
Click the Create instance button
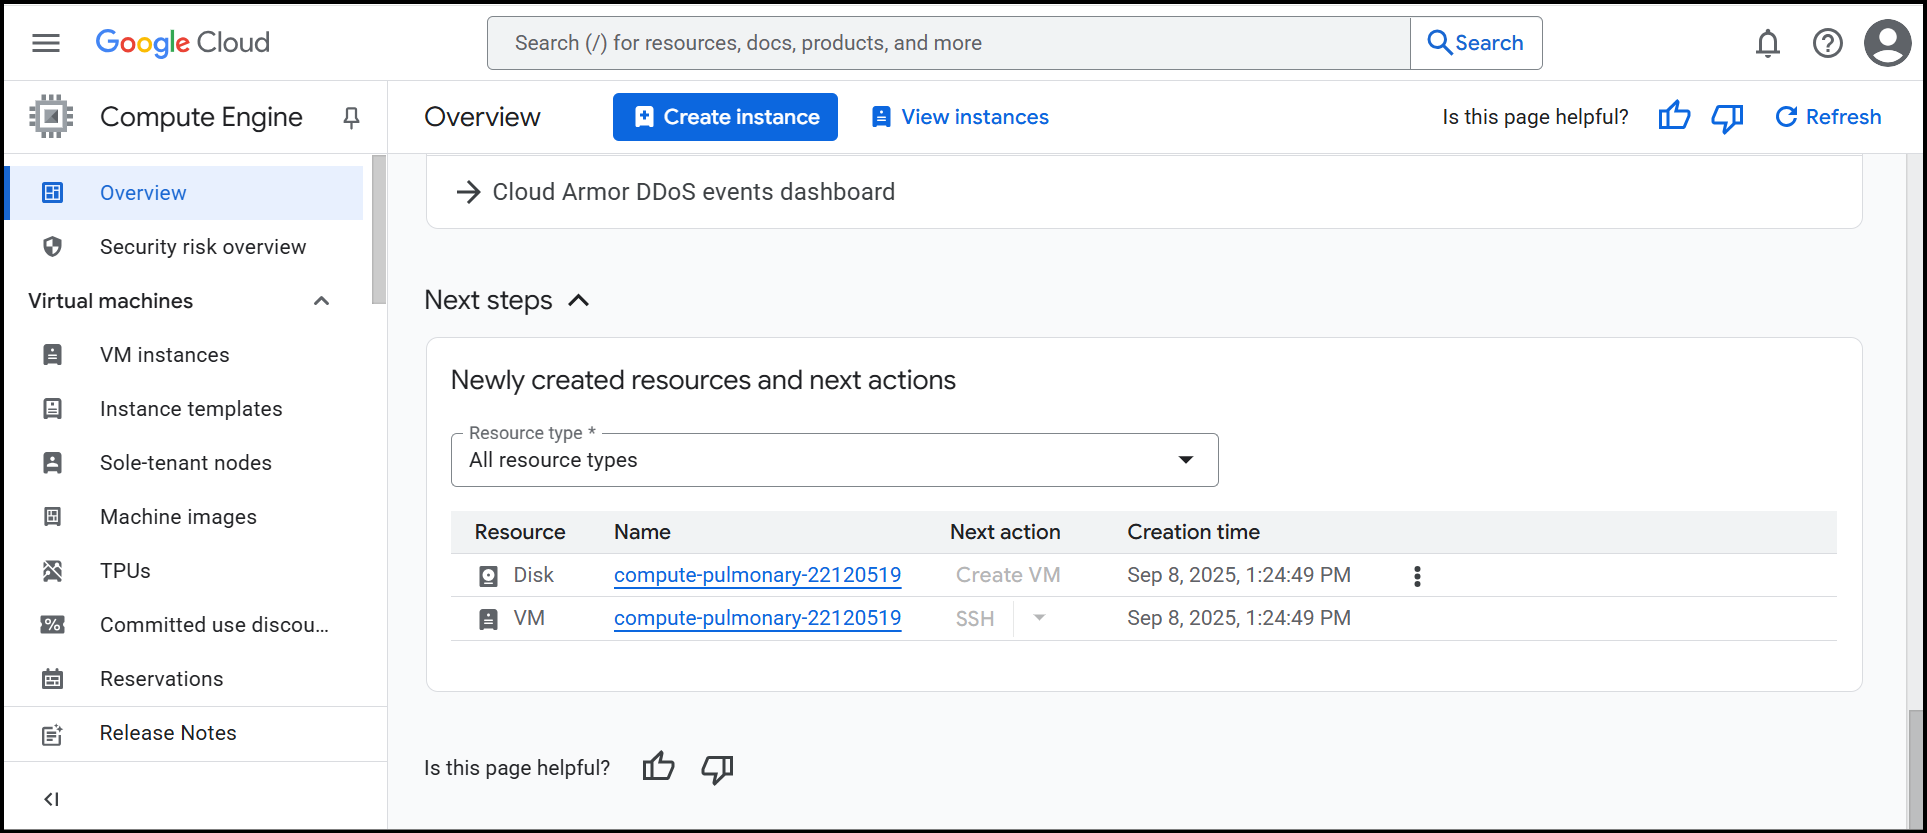click(725, 117)
